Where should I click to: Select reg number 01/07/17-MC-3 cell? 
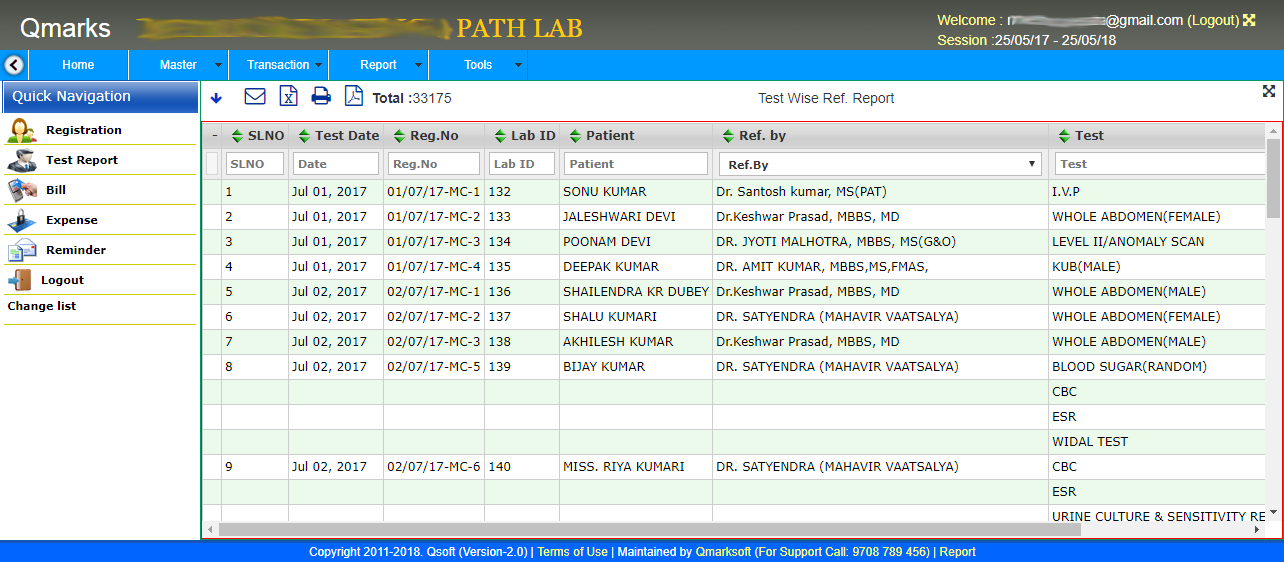point(434,242)
